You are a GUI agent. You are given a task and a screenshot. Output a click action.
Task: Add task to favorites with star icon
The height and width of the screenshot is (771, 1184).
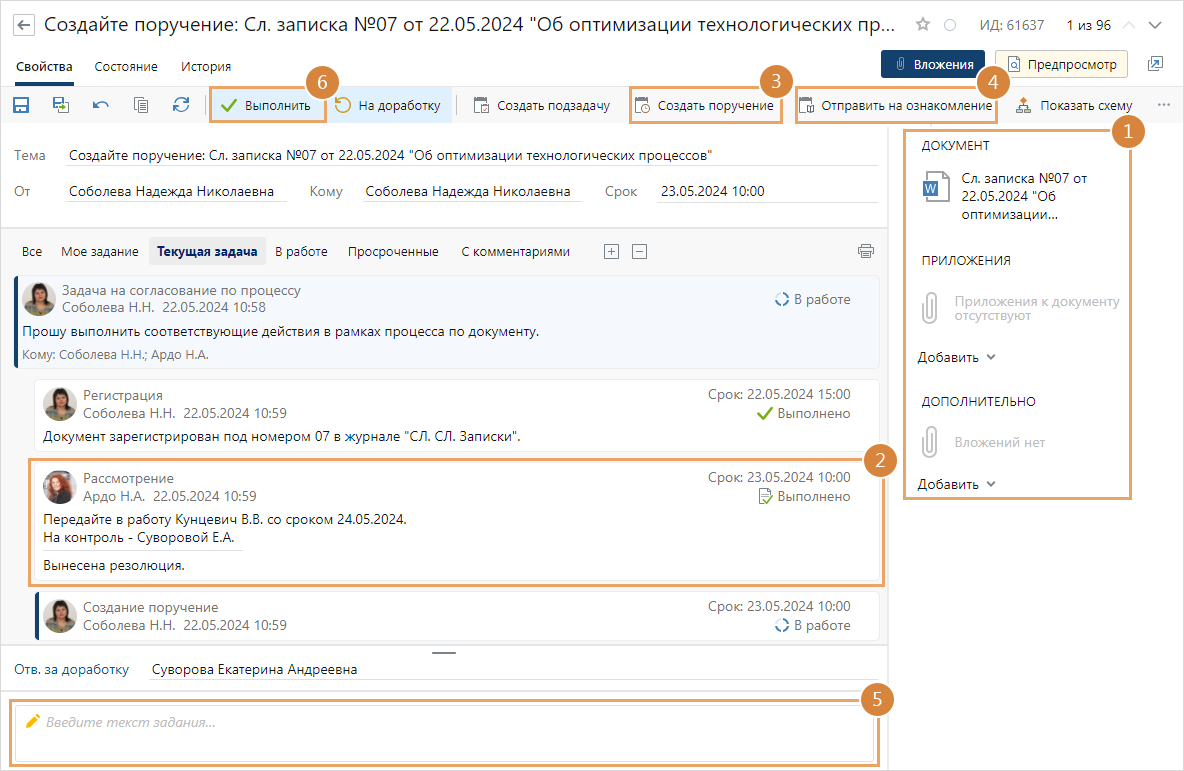point(923,25)
